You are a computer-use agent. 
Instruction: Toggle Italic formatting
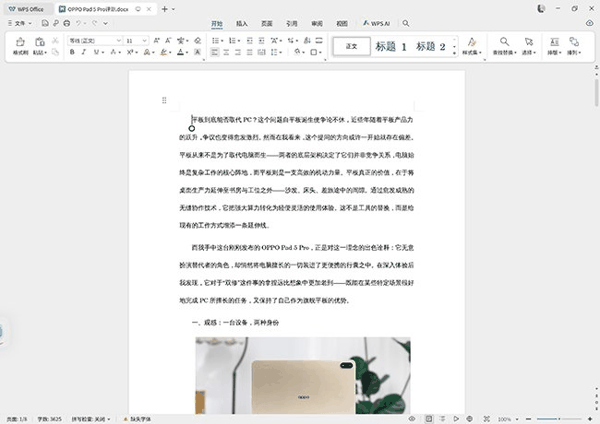82,54
